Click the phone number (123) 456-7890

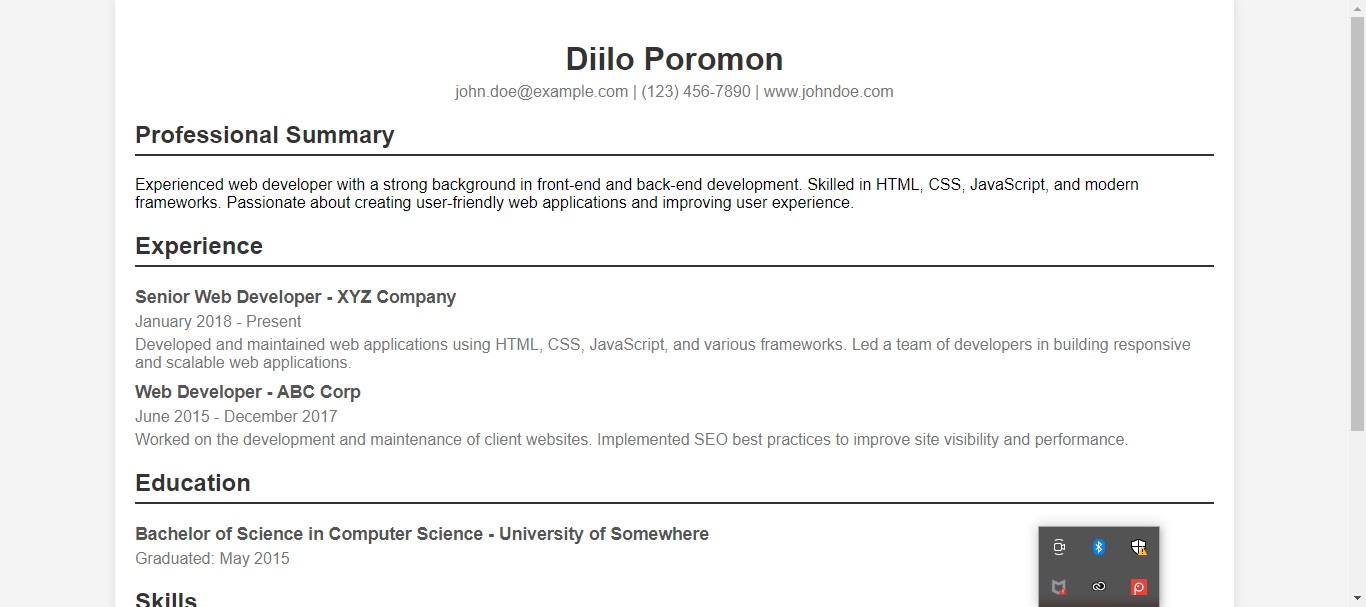696,92
